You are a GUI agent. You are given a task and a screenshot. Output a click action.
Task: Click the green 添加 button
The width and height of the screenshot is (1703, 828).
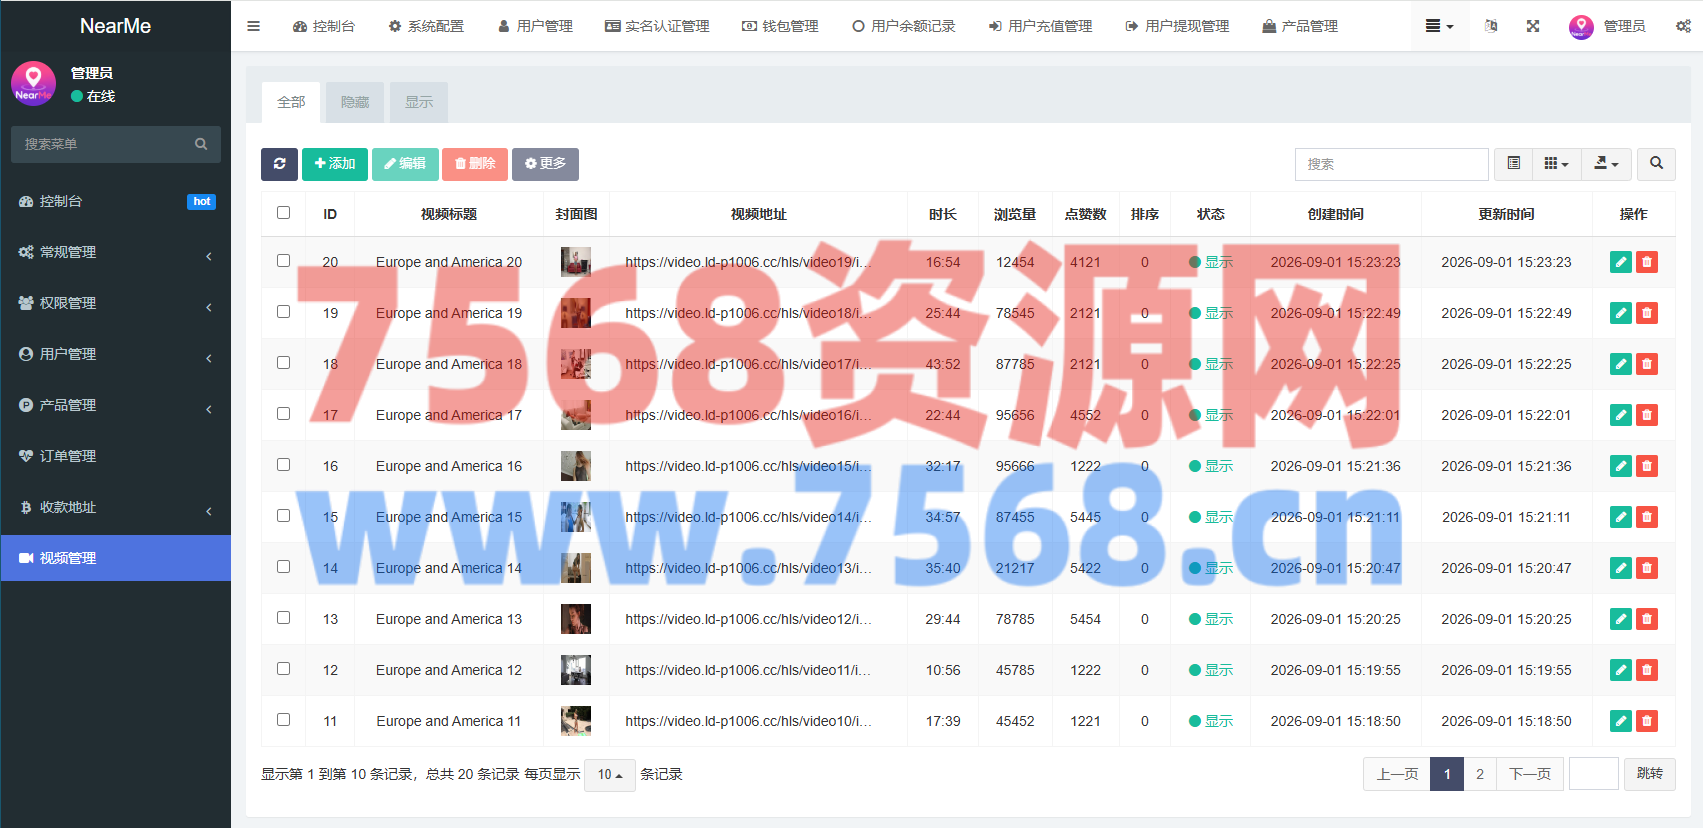pyautogui.click(x=335, y=164)
